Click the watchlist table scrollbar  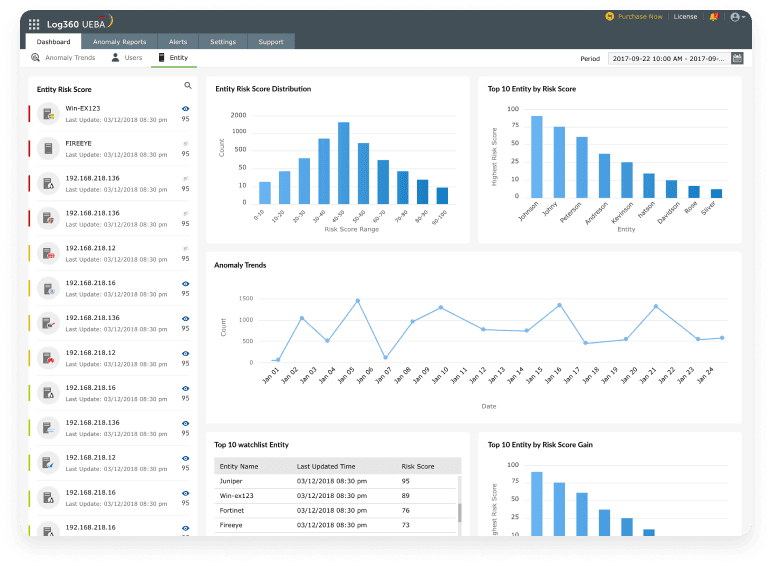460,512
